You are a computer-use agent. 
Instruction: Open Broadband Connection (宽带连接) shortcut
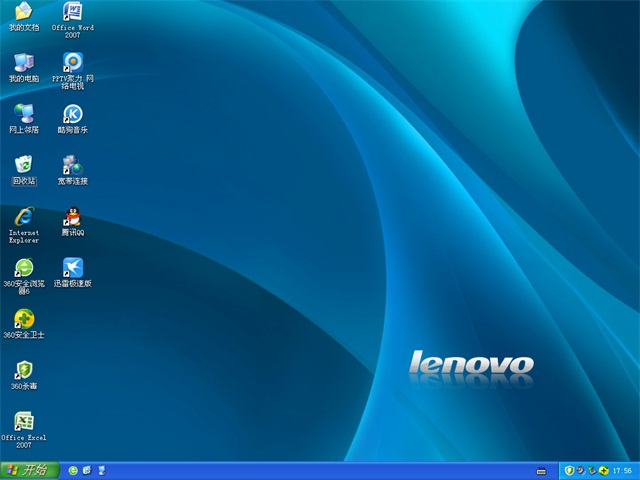[72, 164]
